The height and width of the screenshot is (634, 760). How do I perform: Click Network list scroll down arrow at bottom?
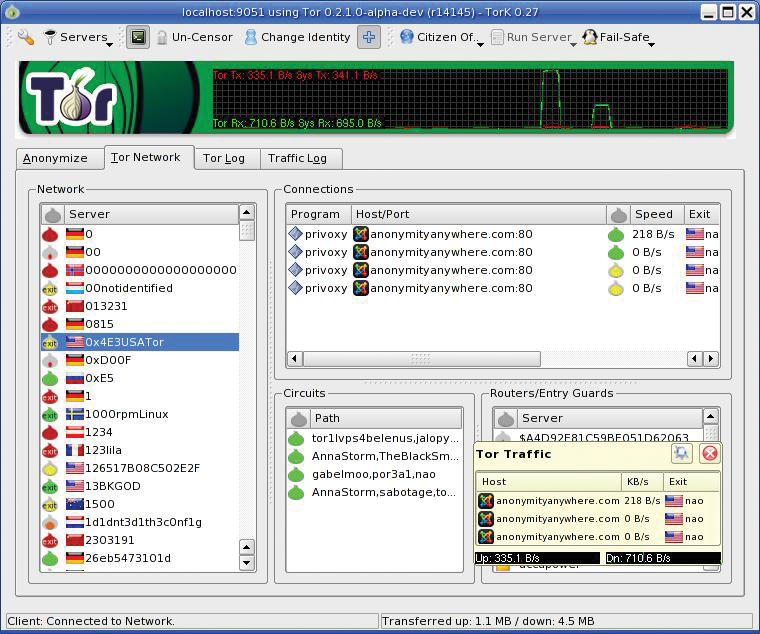pos(247,563)
